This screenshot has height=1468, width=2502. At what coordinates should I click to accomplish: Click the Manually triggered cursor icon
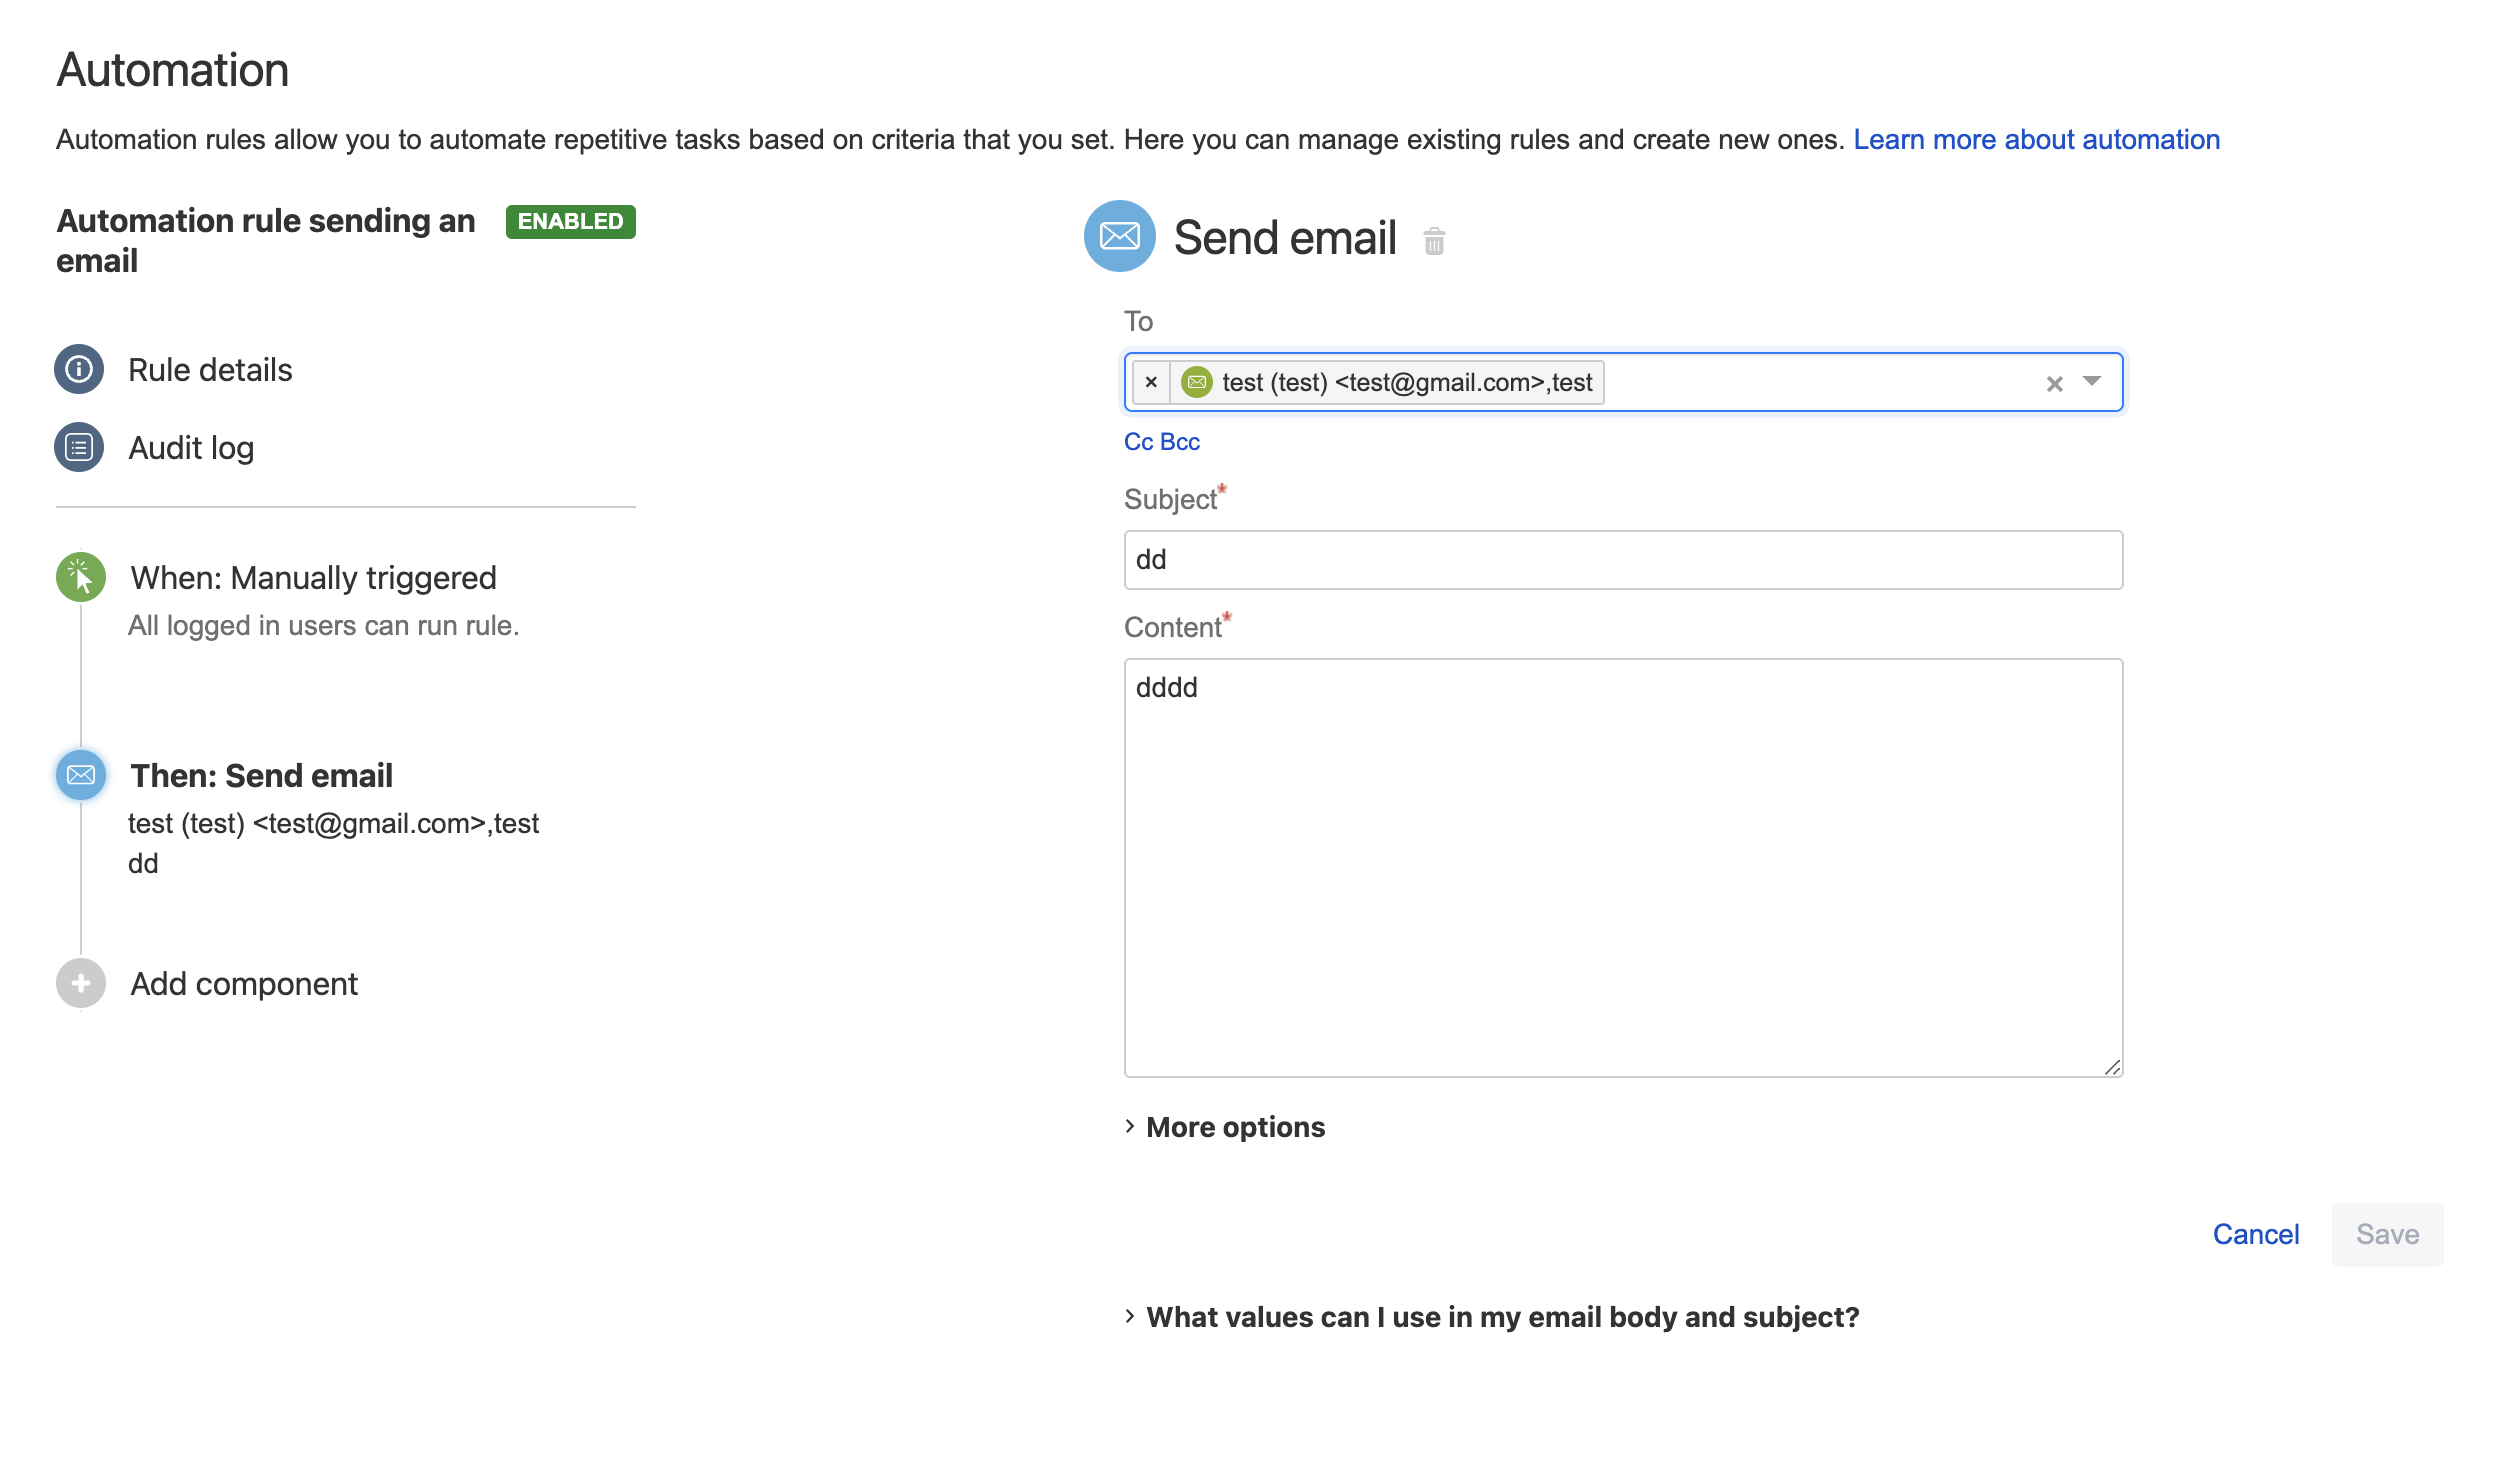(81, 577)
